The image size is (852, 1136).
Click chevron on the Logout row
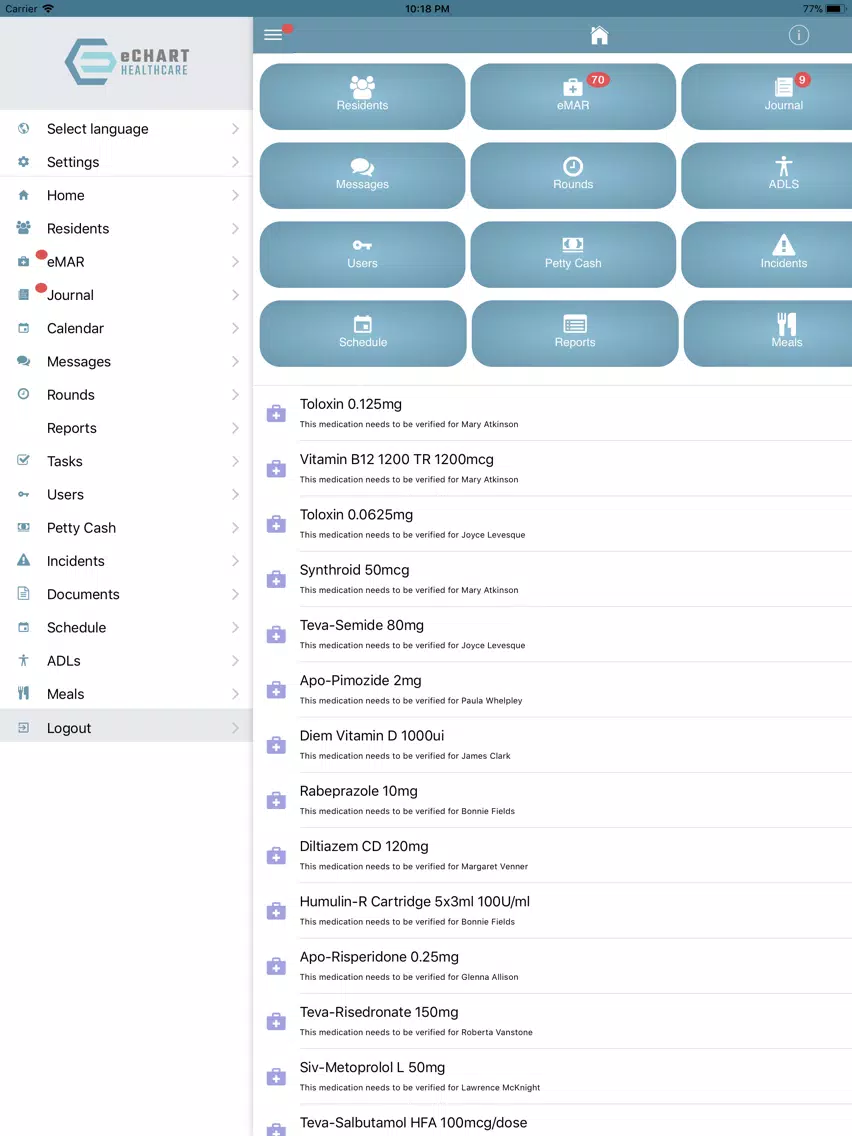(235, 728)
